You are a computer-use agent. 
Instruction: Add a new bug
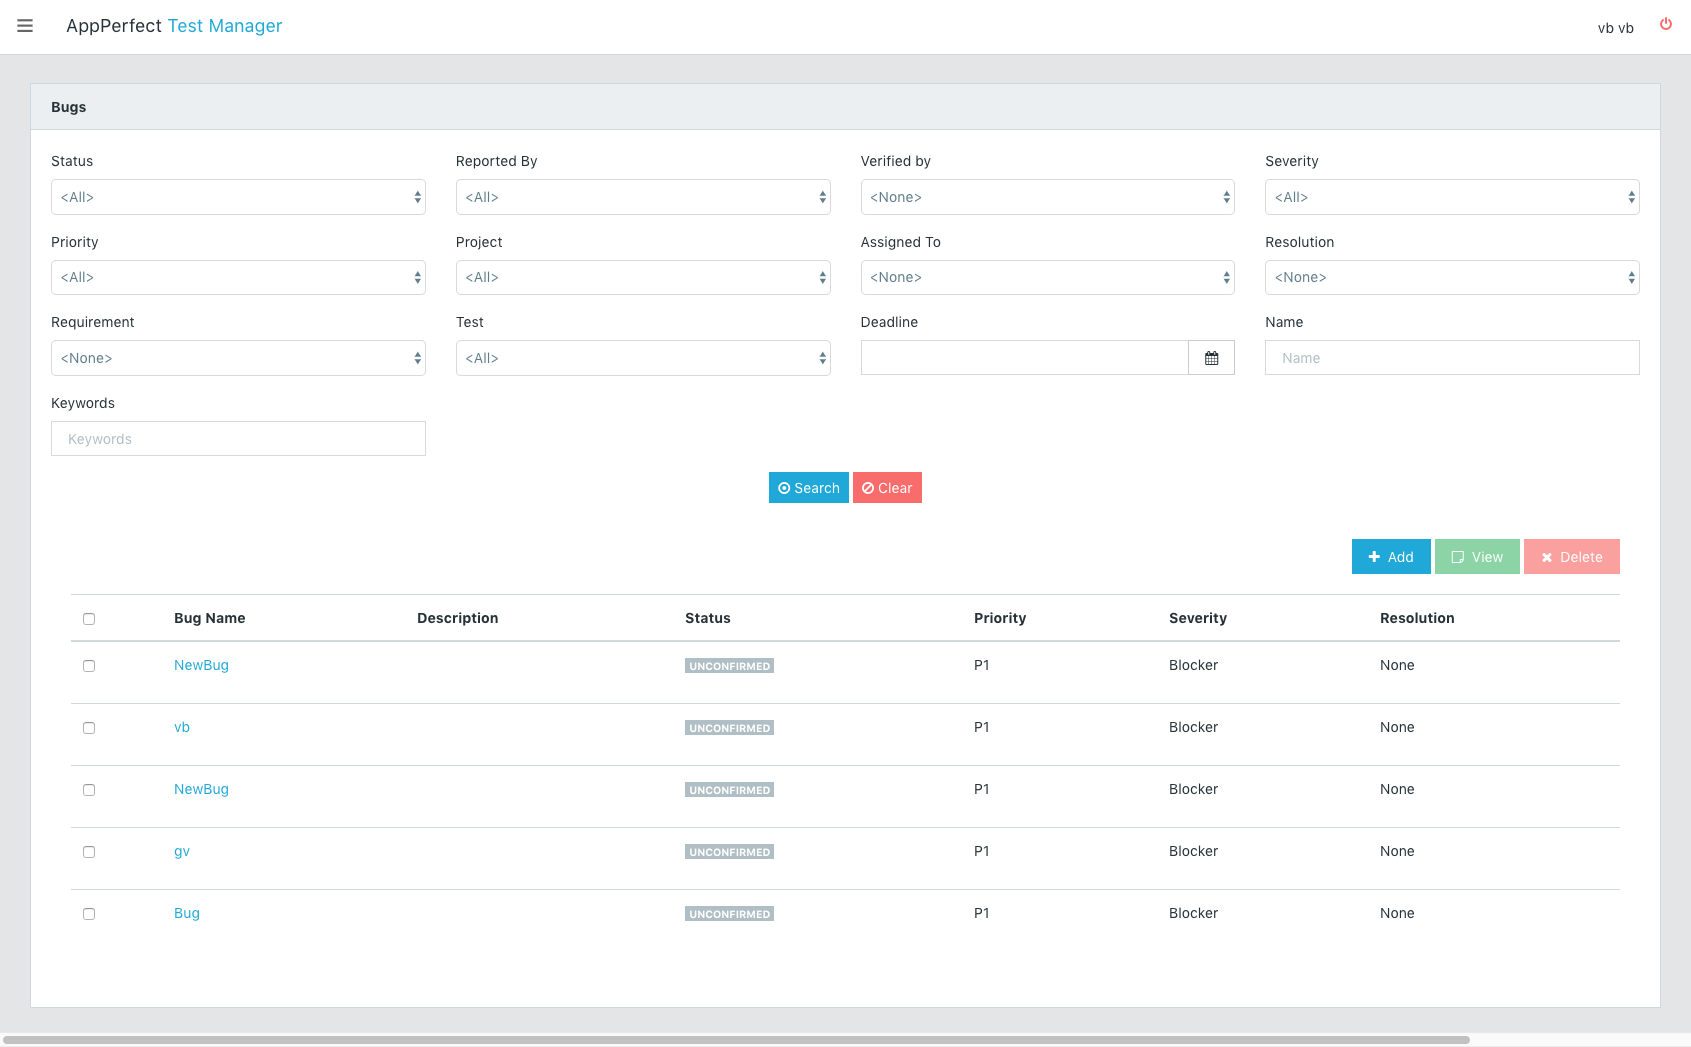tap(1391, 557)
